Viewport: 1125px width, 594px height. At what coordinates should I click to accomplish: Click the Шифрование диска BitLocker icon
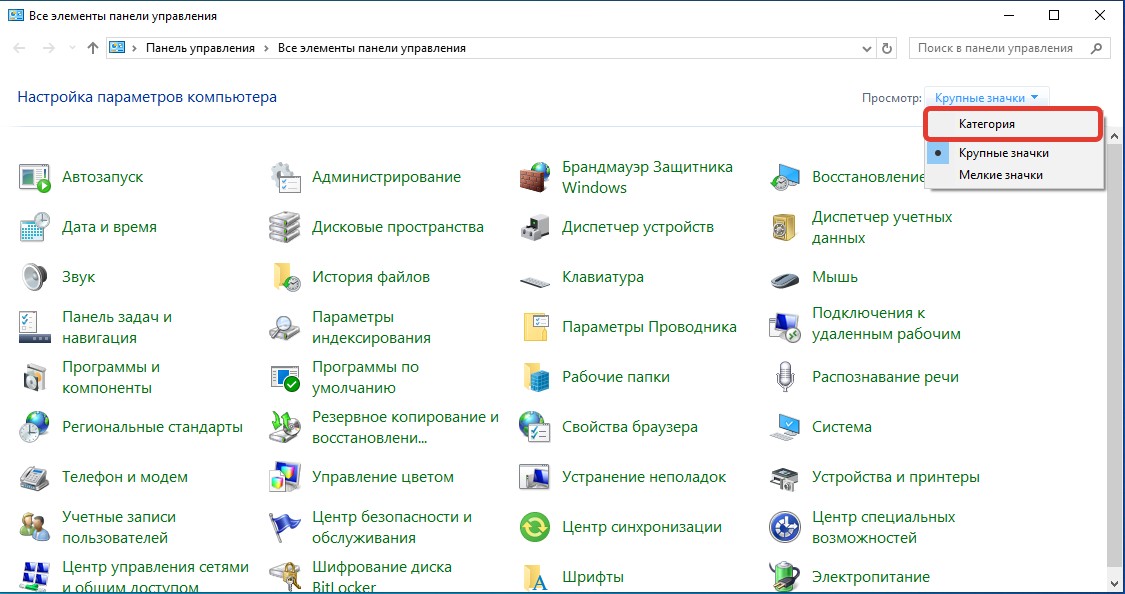tap(285, 577)
